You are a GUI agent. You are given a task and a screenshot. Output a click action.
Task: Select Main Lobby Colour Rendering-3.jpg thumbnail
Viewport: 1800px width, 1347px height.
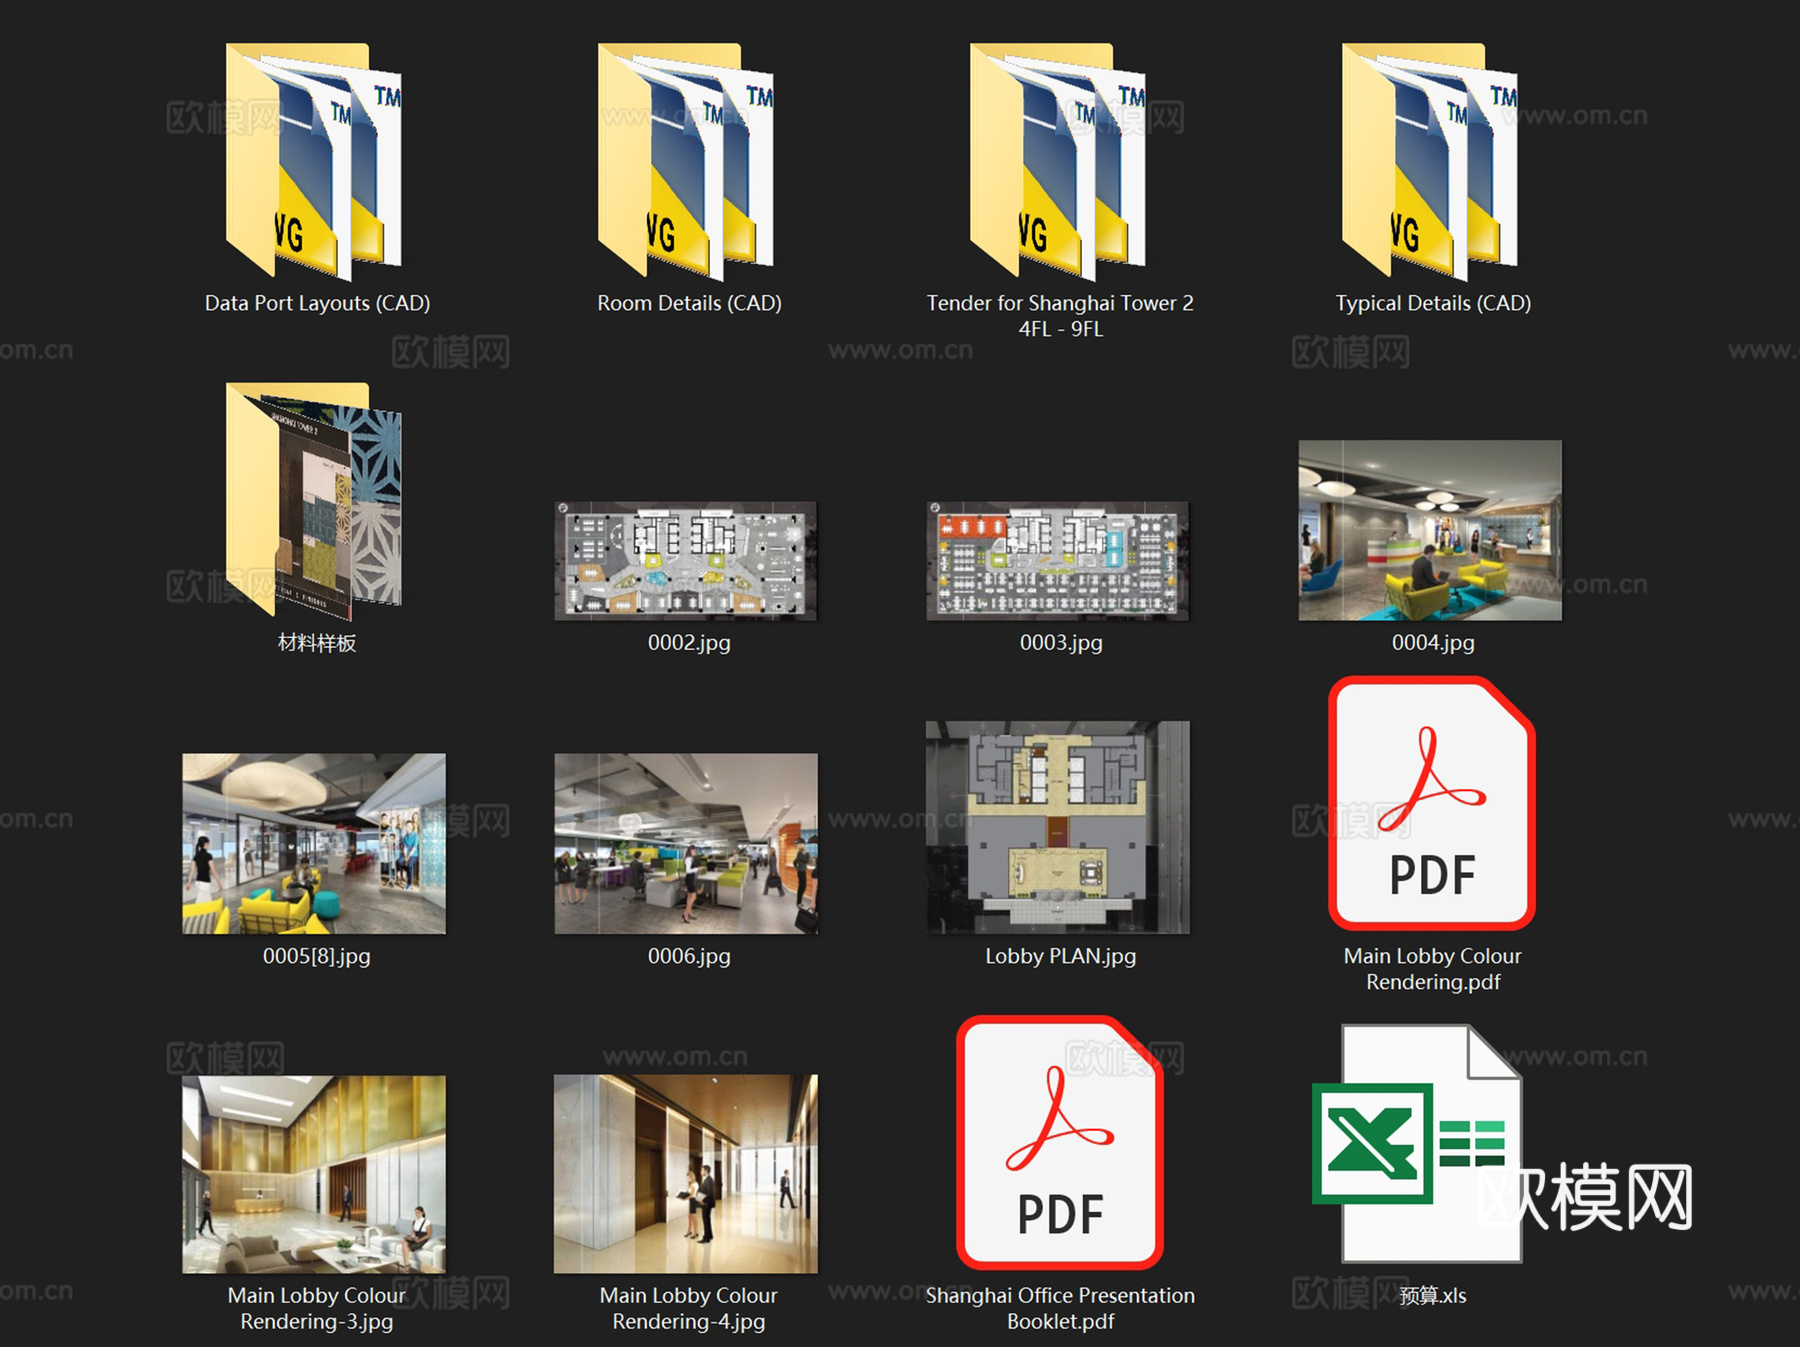[314, 1174]
